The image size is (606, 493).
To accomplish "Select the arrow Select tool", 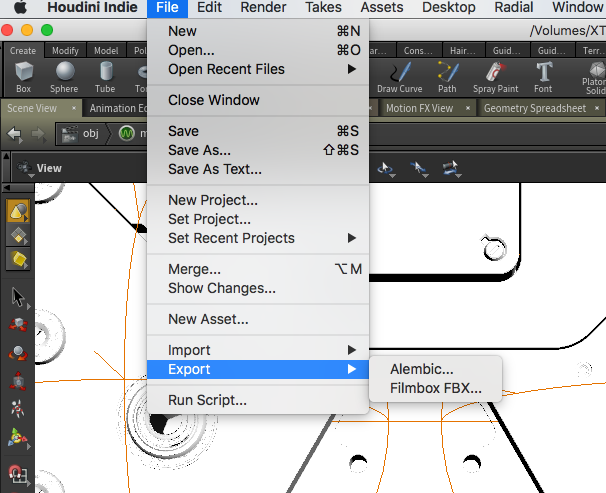I will click(18, 298).
